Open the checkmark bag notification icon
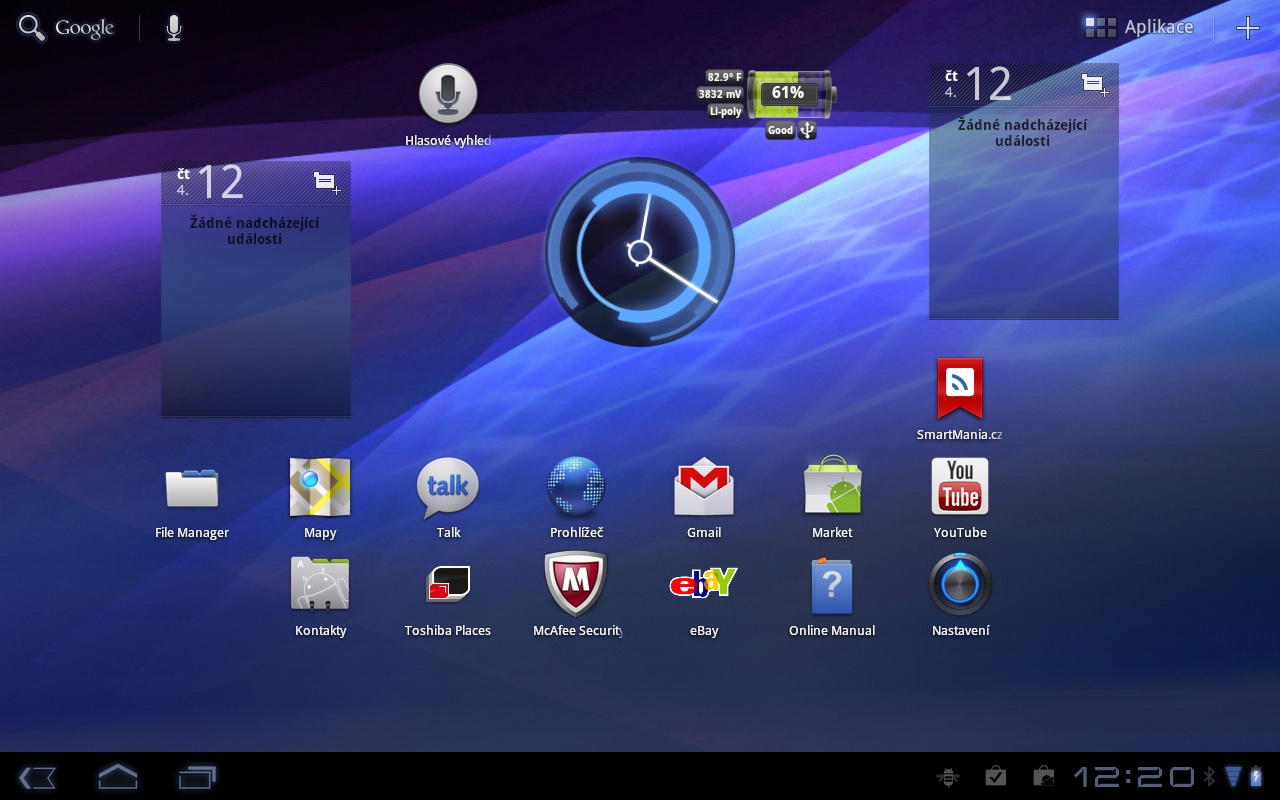 pyautogui.click(x=995, y=776)
